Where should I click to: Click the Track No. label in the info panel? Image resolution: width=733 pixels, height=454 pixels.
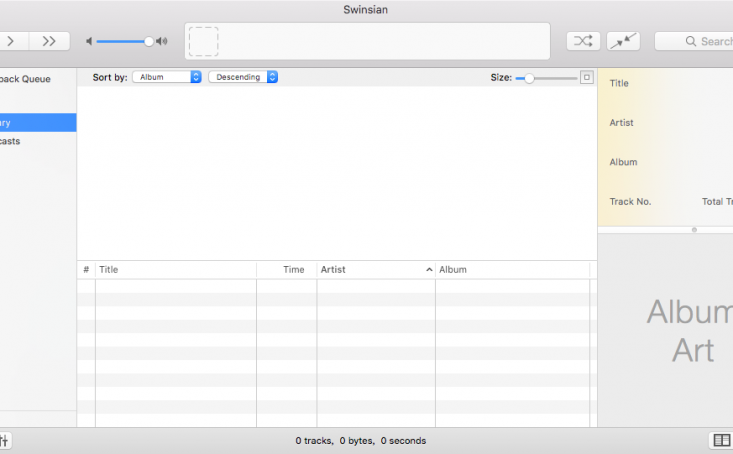pos(630,202)
